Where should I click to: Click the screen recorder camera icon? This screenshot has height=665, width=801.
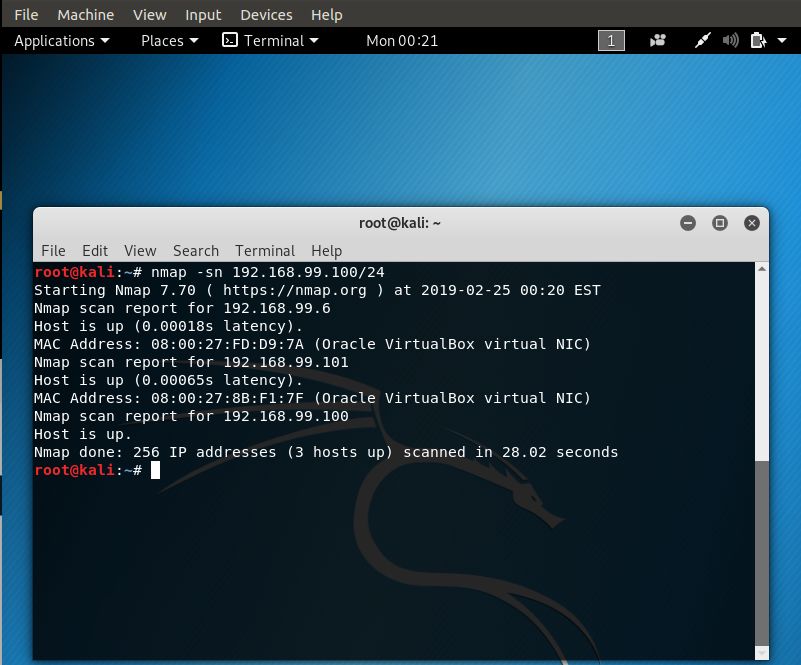pos(657,40)
